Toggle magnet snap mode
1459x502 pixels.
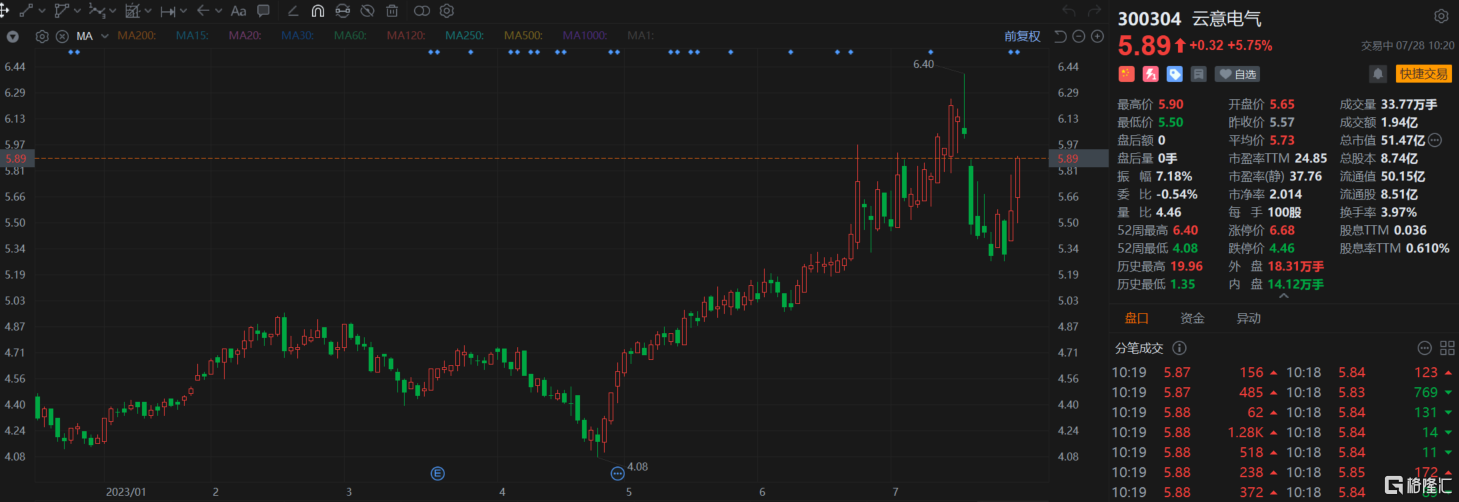click(x=318, y=11)
